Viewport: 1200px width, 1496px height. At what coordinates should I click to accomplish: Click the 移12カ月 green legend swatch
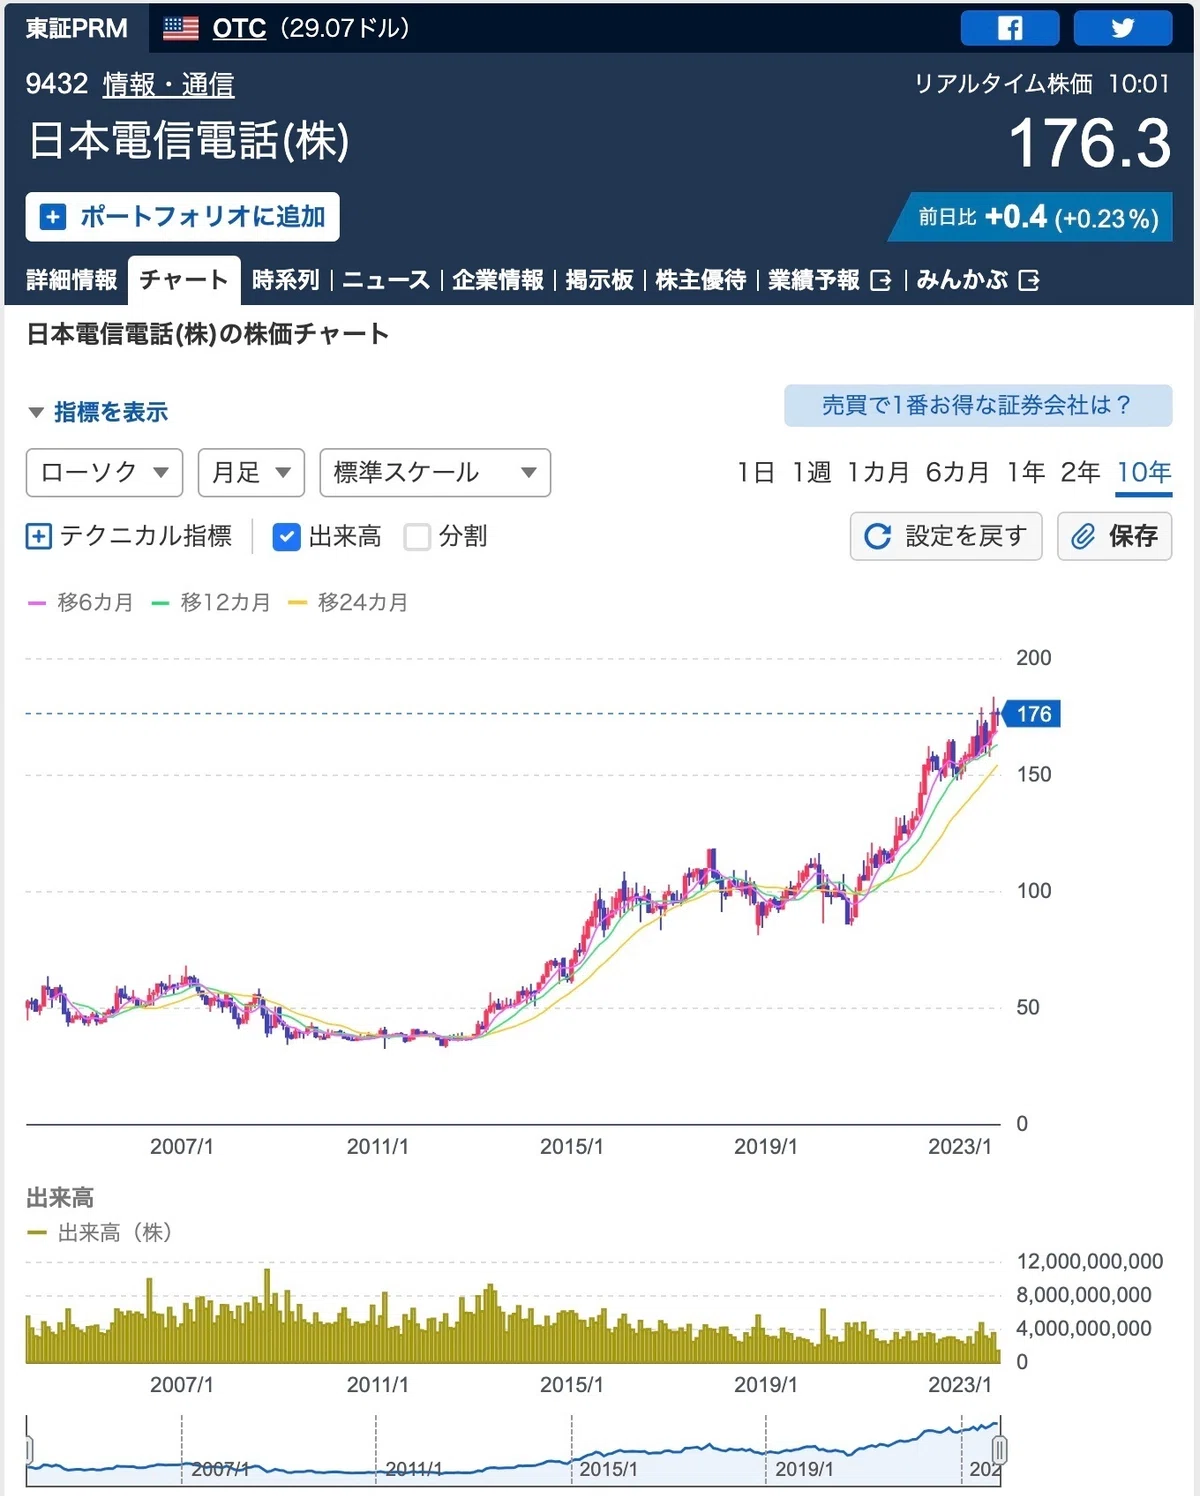(160, 603)
